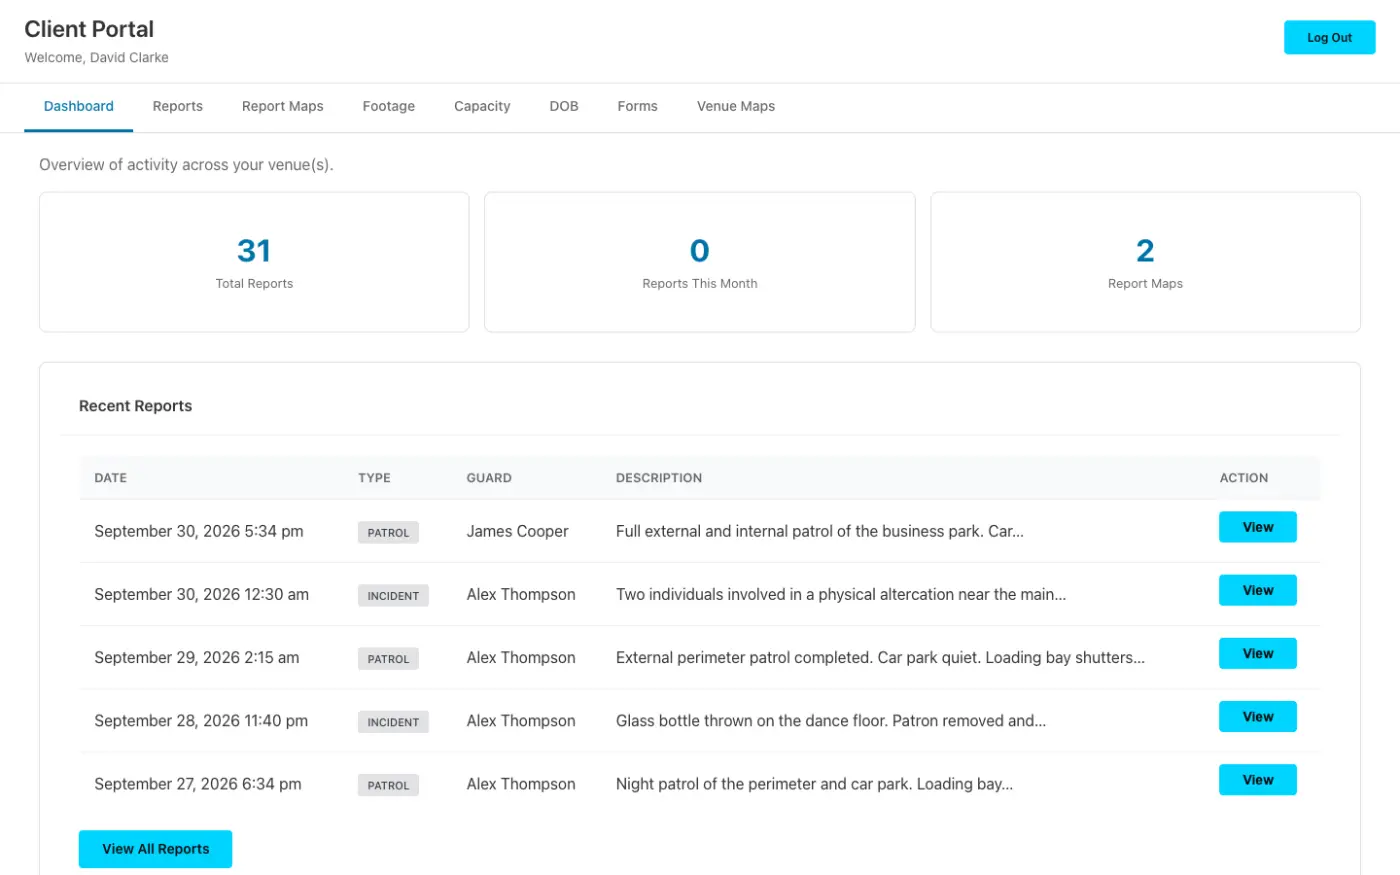Click the 'Welcome, David Clarke' text

click(x=96, y=58)
